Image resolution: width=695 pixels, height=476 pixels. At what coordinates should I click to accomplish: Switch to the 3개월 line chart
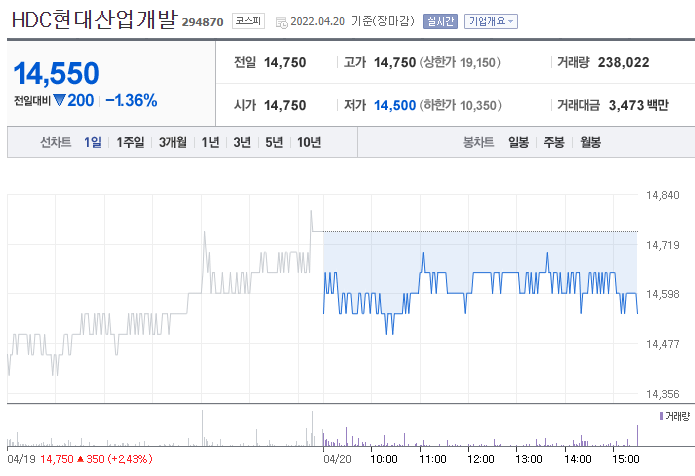[173, 142]
